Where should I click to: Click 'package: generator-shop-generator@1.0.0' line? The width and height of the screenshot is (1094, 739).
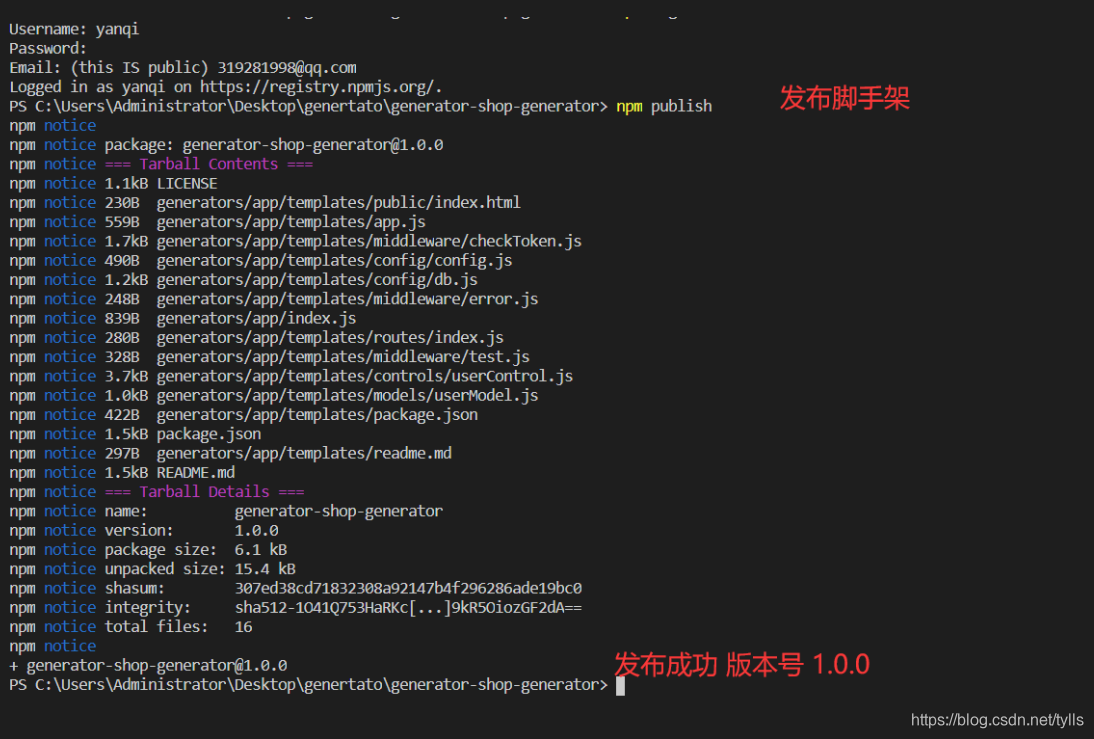274,145
